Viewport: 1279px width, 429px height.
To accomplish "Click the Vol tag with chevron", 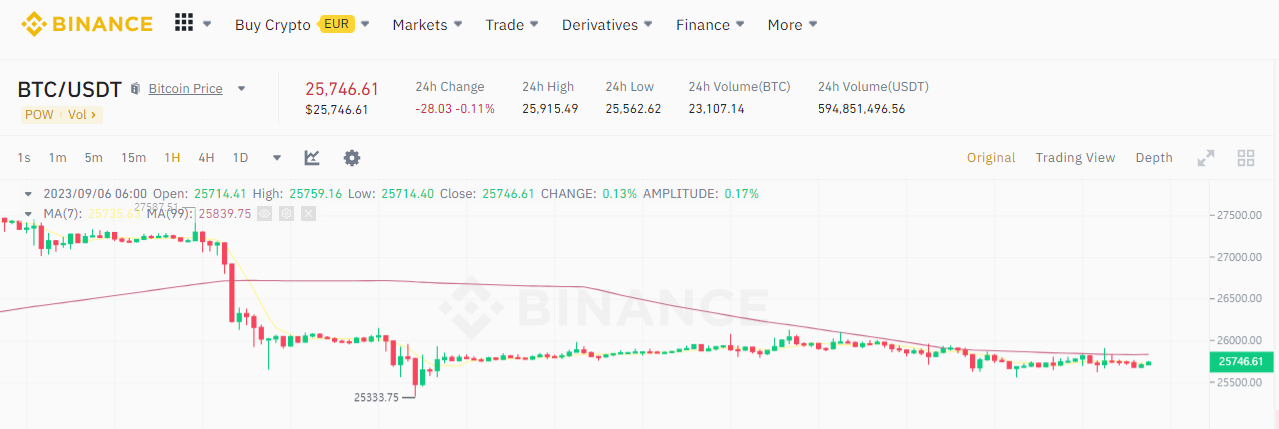I will coord(82,115).
